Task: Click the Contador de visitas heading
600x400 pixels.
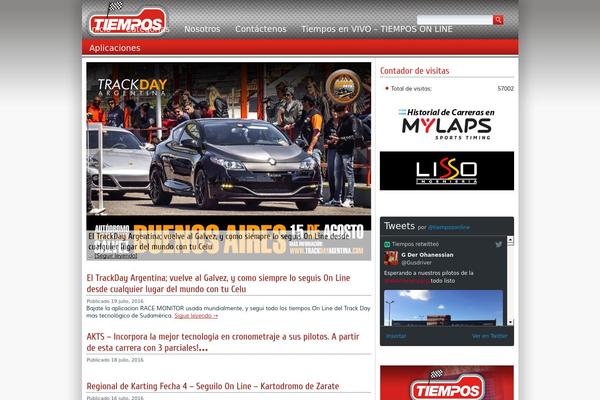Action: [414, 71]
